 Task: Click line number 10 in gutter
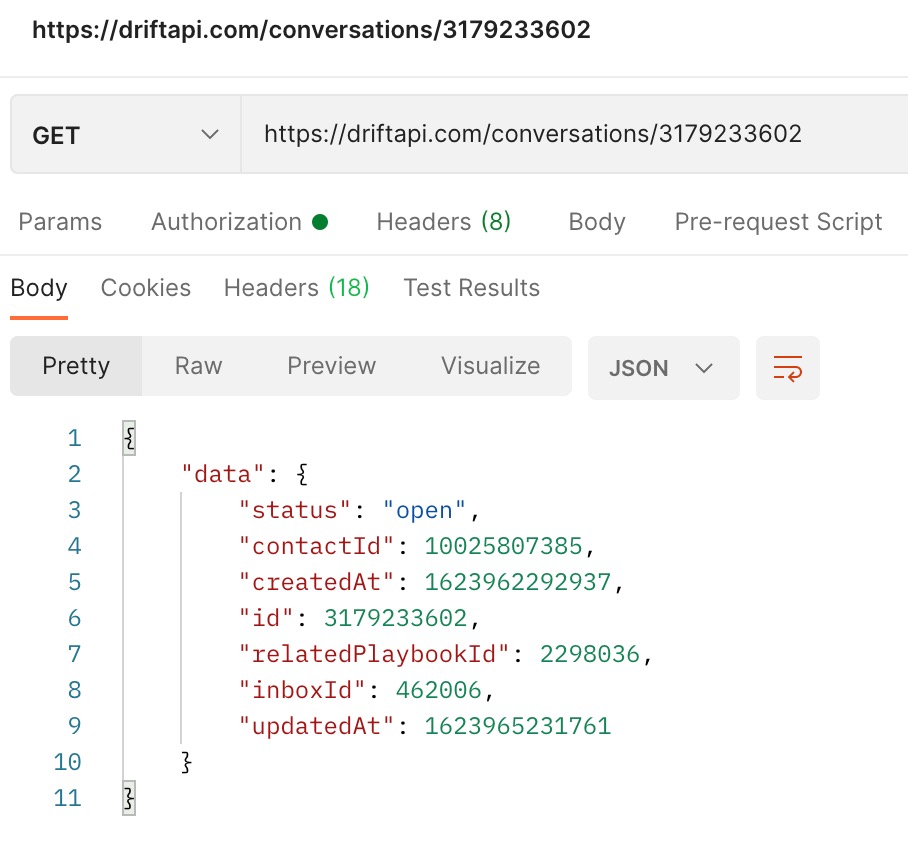67,762
